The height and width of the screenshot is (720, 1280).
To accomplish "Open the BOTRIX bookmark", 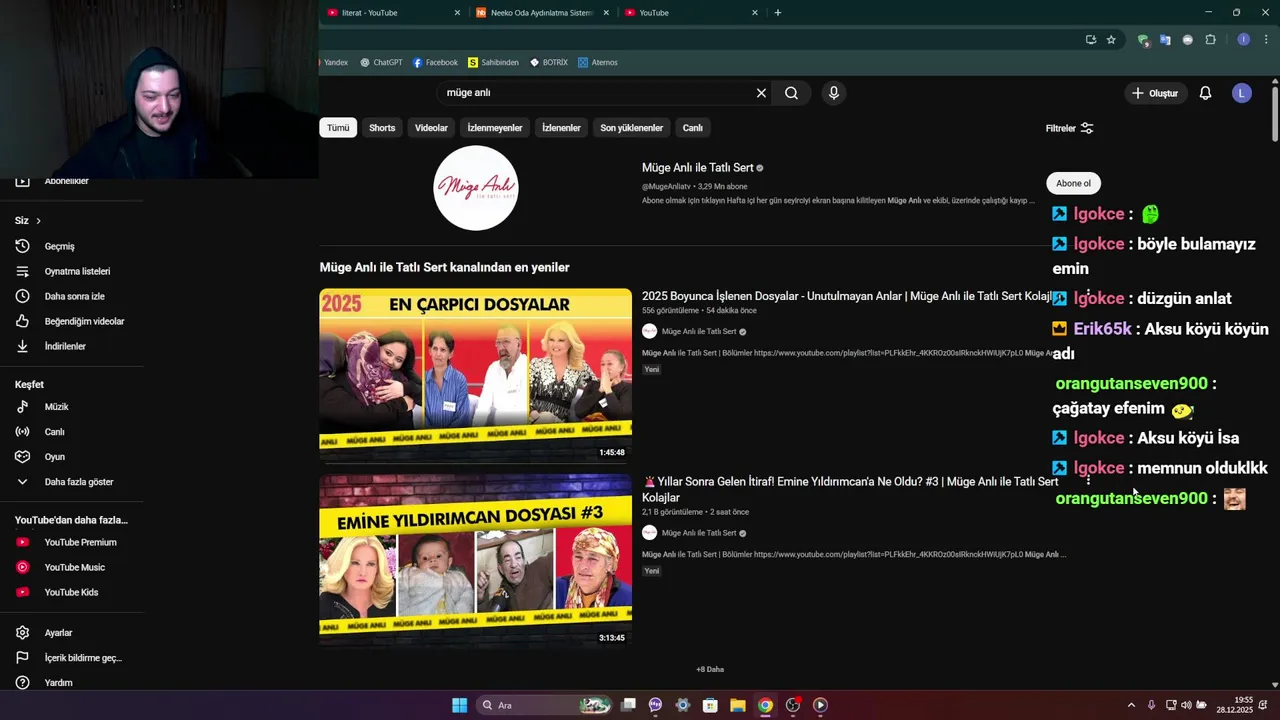I will (x=548, y=62).
